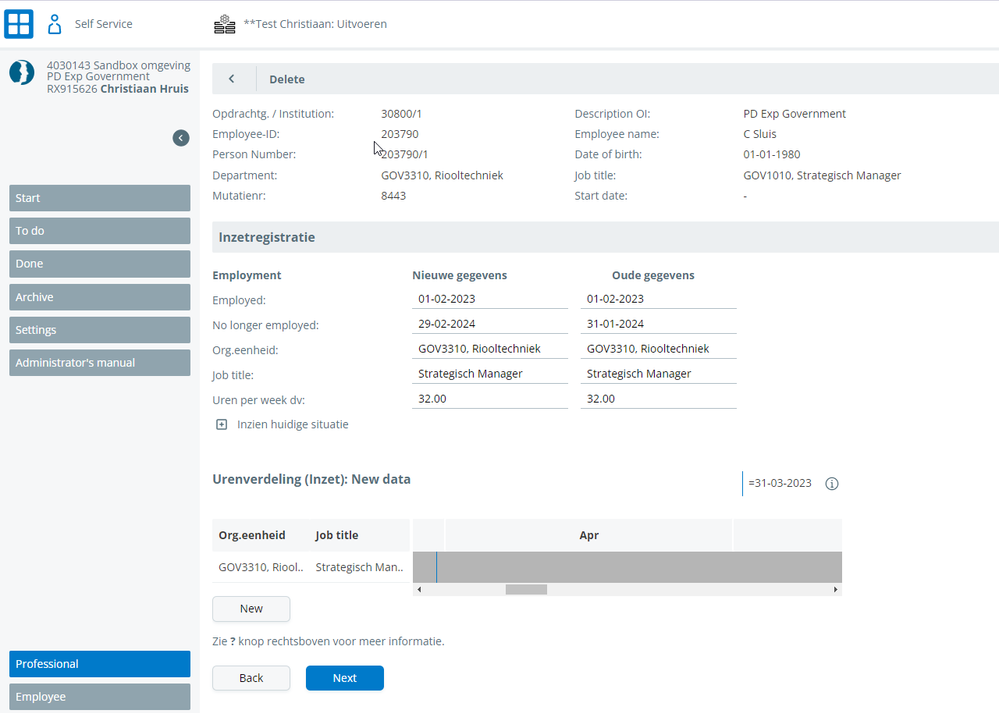Image resolution: width=999 pixels, height=713 pixels.
Task: Click the workflow icon beside Test Christiaan
Action: [x=224, y=24]
